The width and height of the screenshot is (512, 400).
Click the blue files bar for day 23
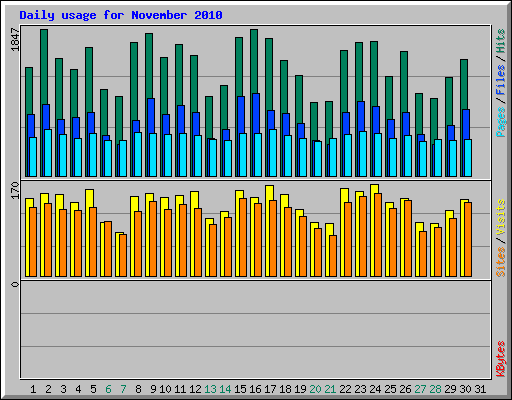pyautogui.click(x=360, y=116)
